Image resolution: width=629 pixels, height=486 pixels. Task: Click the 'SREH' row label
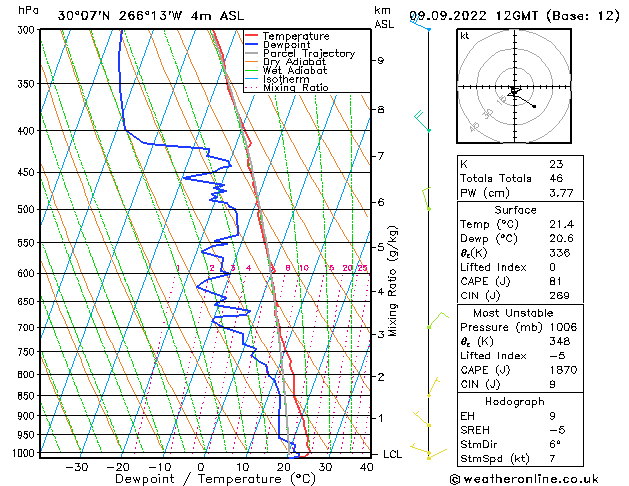tap(475, 430)
